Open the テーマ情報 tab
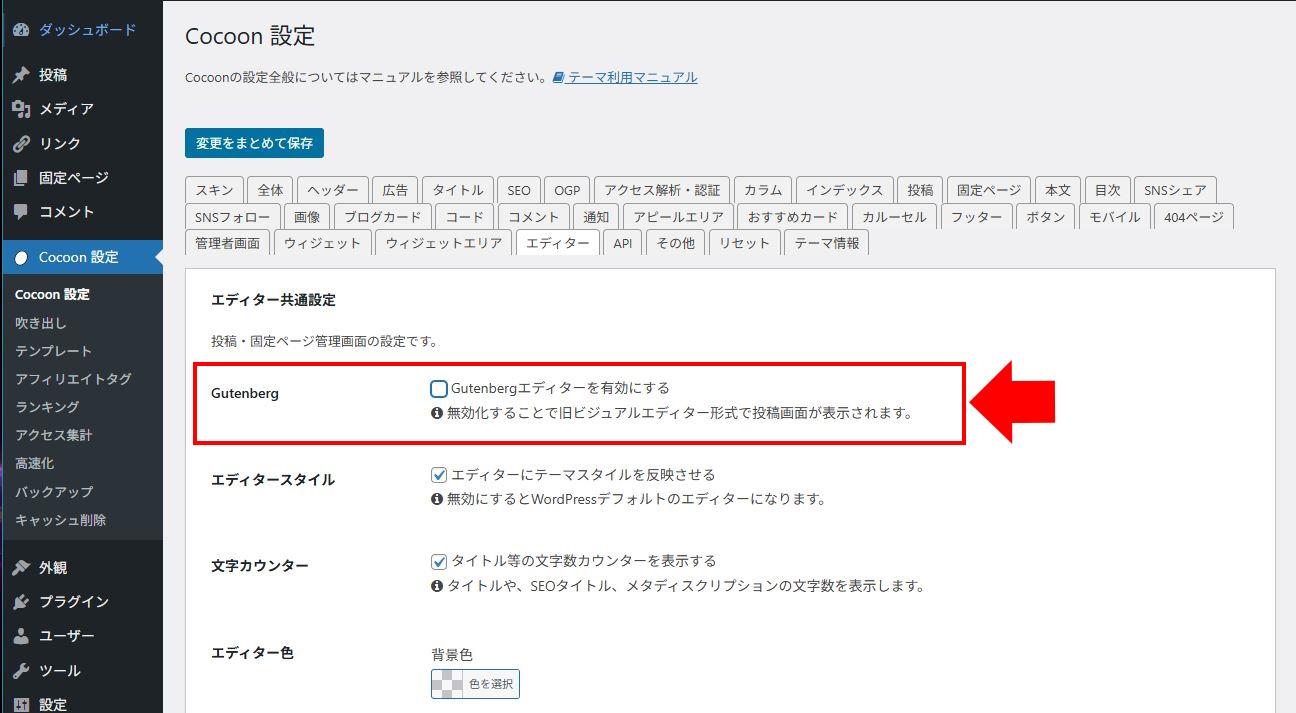1296x713 pixels. [x=827, y=243]
